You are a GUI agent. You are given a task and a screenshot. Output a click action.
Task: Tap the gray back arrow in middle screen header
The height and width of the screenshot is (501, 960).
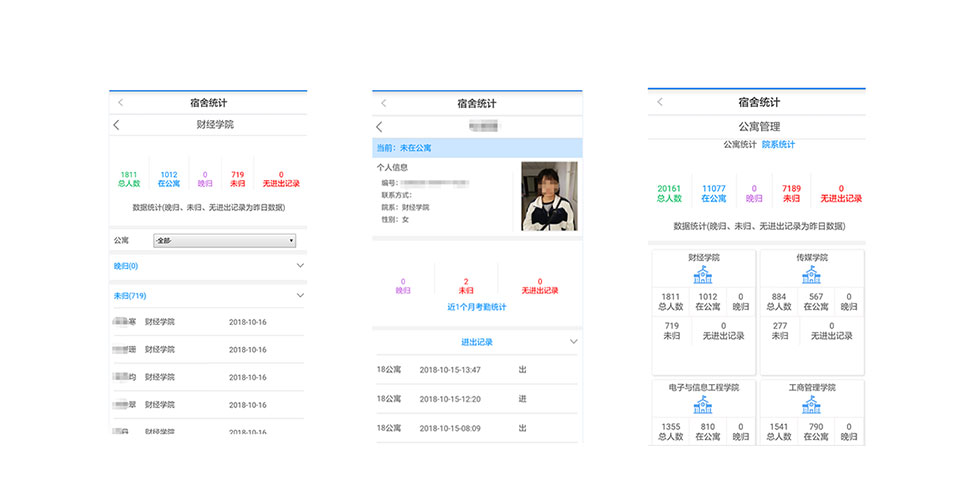[383, 103]
